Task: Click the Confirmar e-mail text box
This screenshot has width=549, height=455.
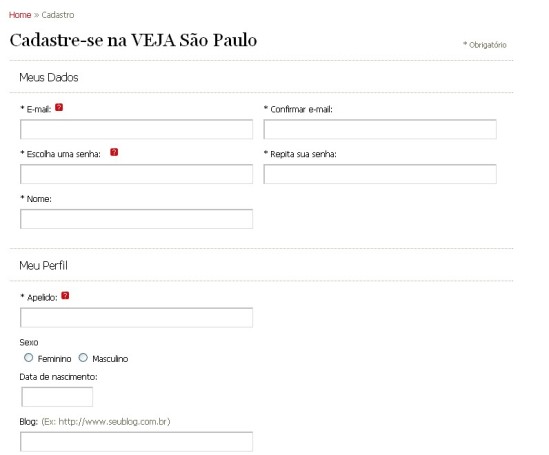Action: click(x=380, y=129)
